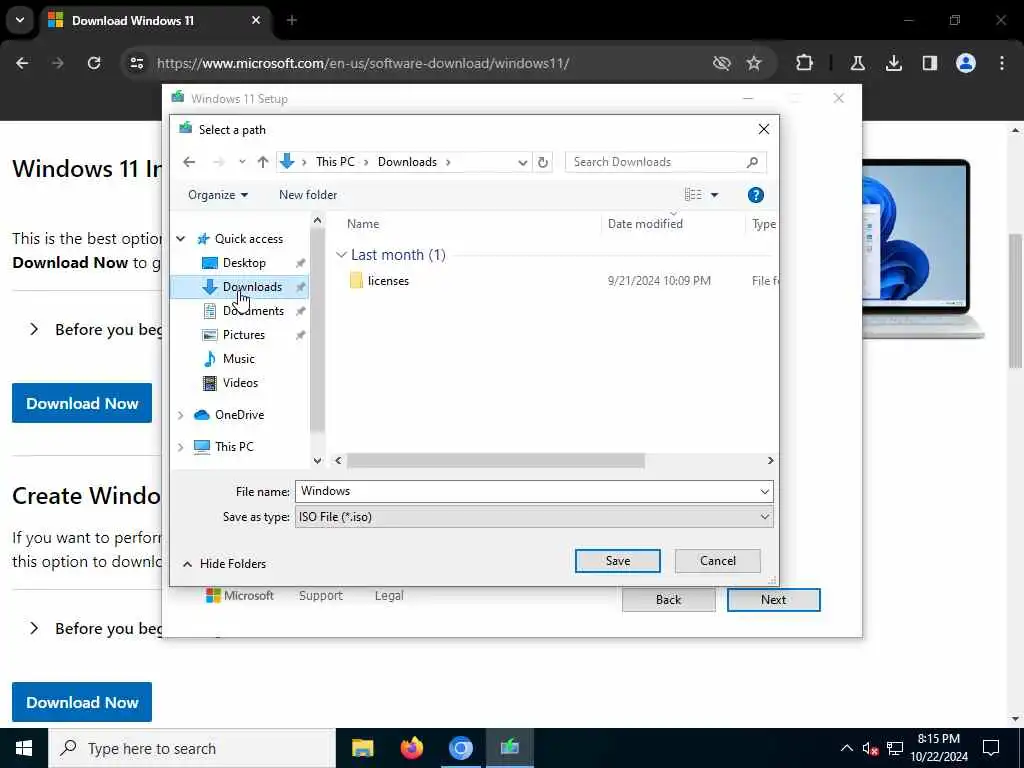Open address bar previous locations dropdown
Screen dimensions: 1024x768
tap(522, 162)
